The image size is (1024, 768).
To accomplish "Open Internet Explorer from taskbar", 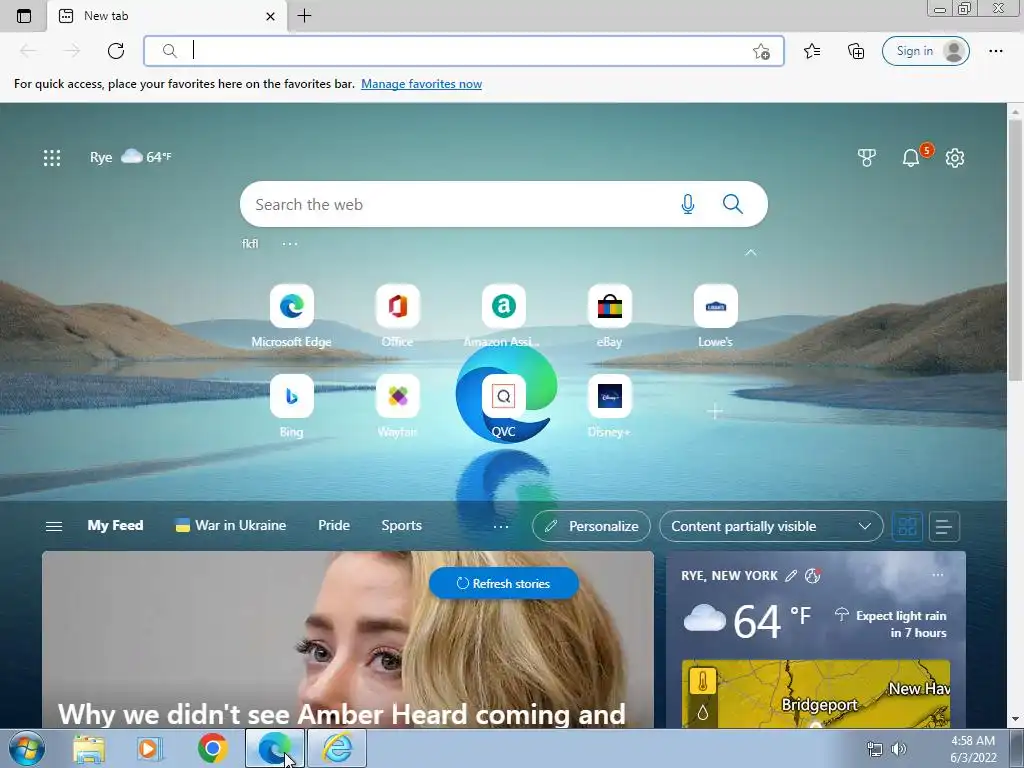I will 337,748.
